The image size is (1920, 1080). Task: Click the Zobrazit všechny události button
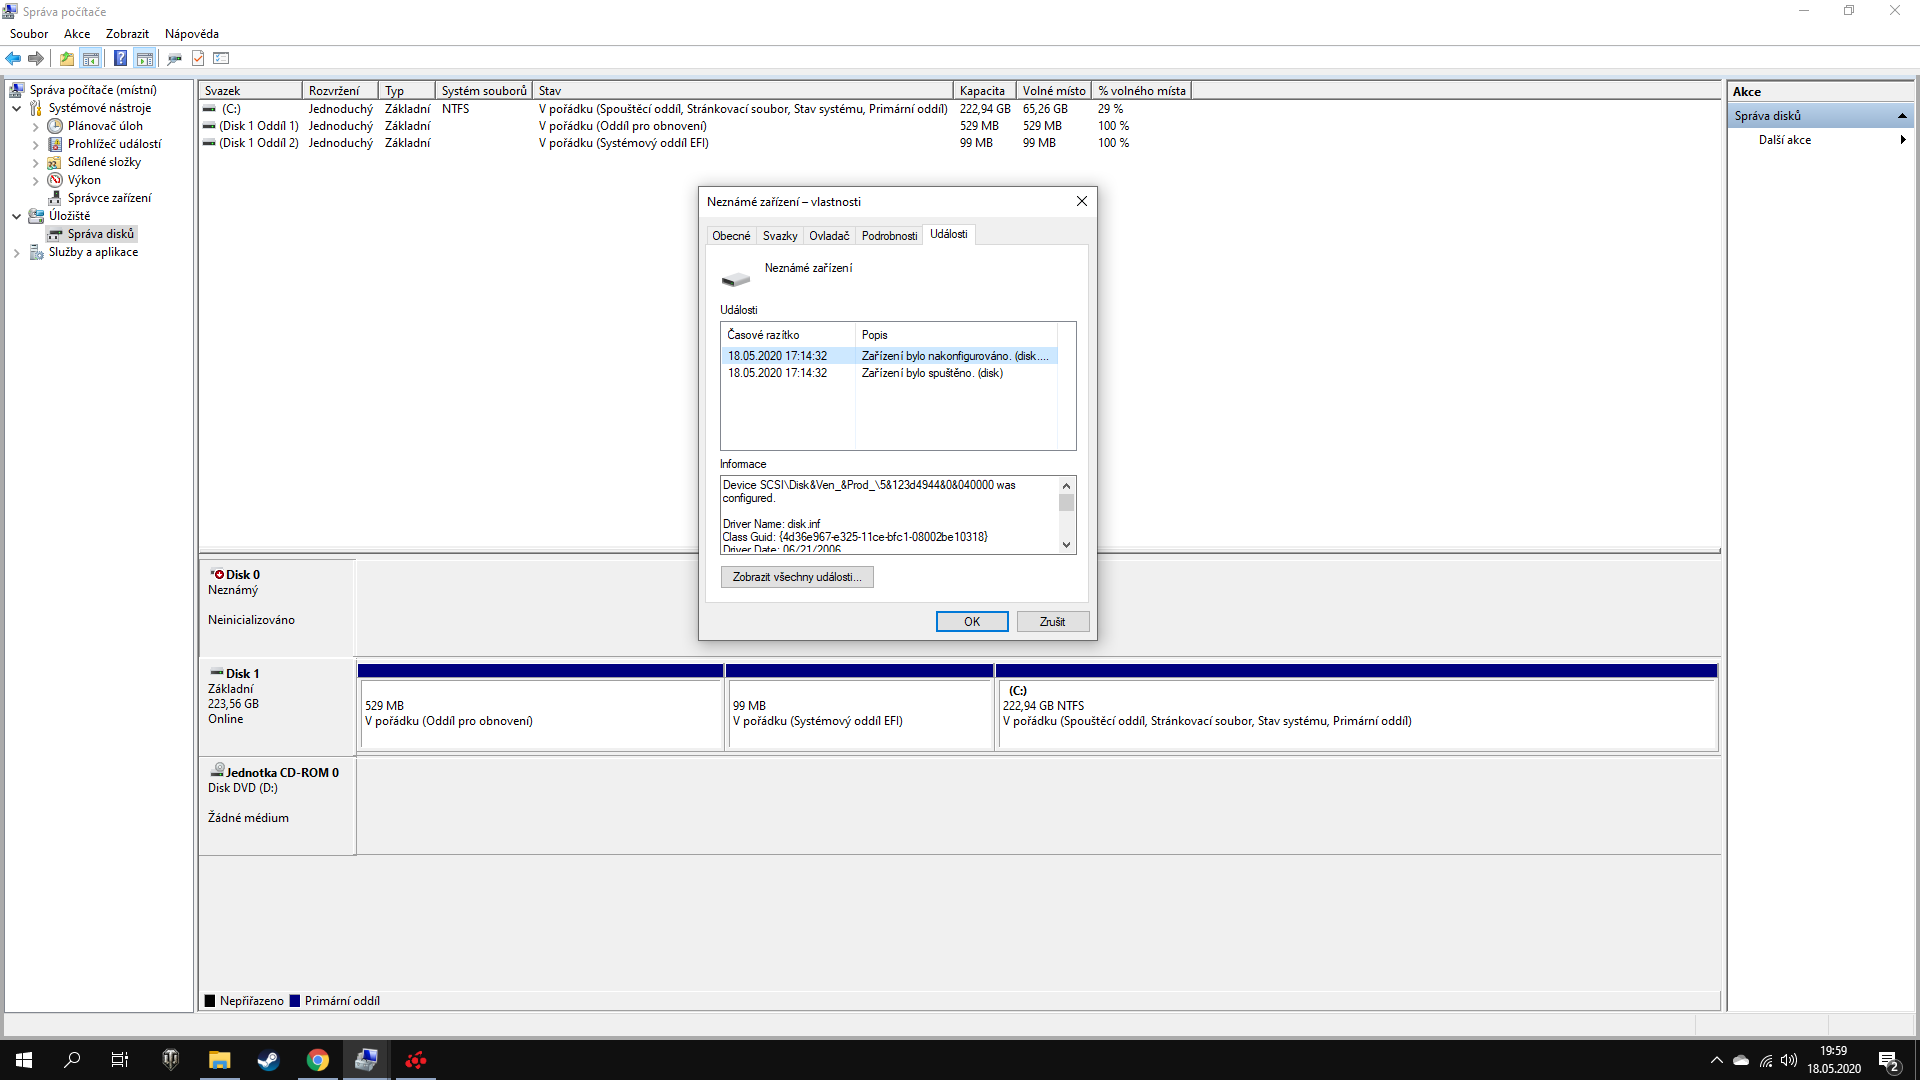[x=796, y=577]
